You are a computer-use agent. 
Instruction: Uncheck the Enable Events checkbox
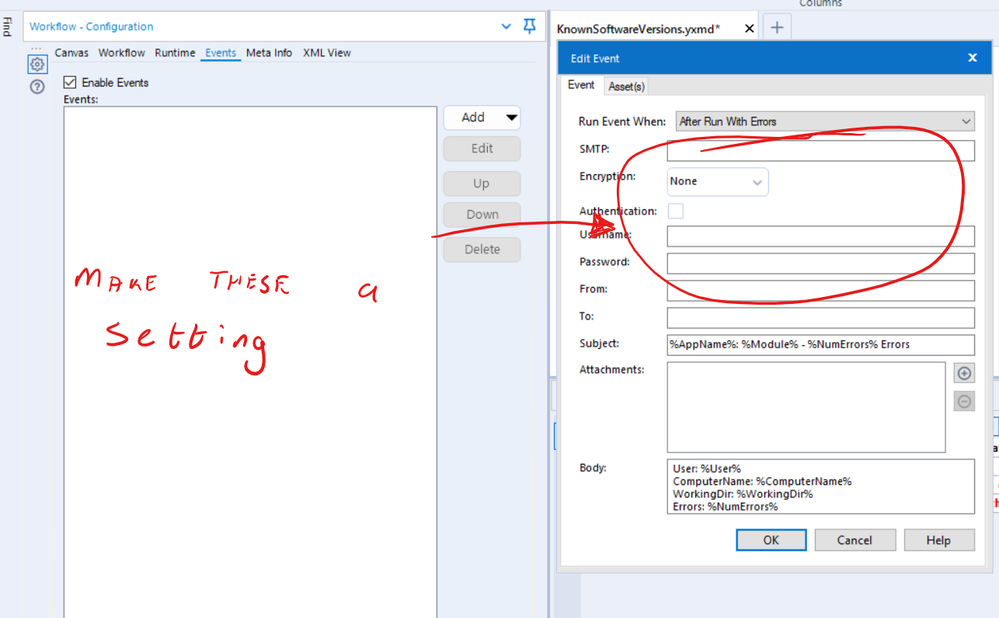coord(69,82)
